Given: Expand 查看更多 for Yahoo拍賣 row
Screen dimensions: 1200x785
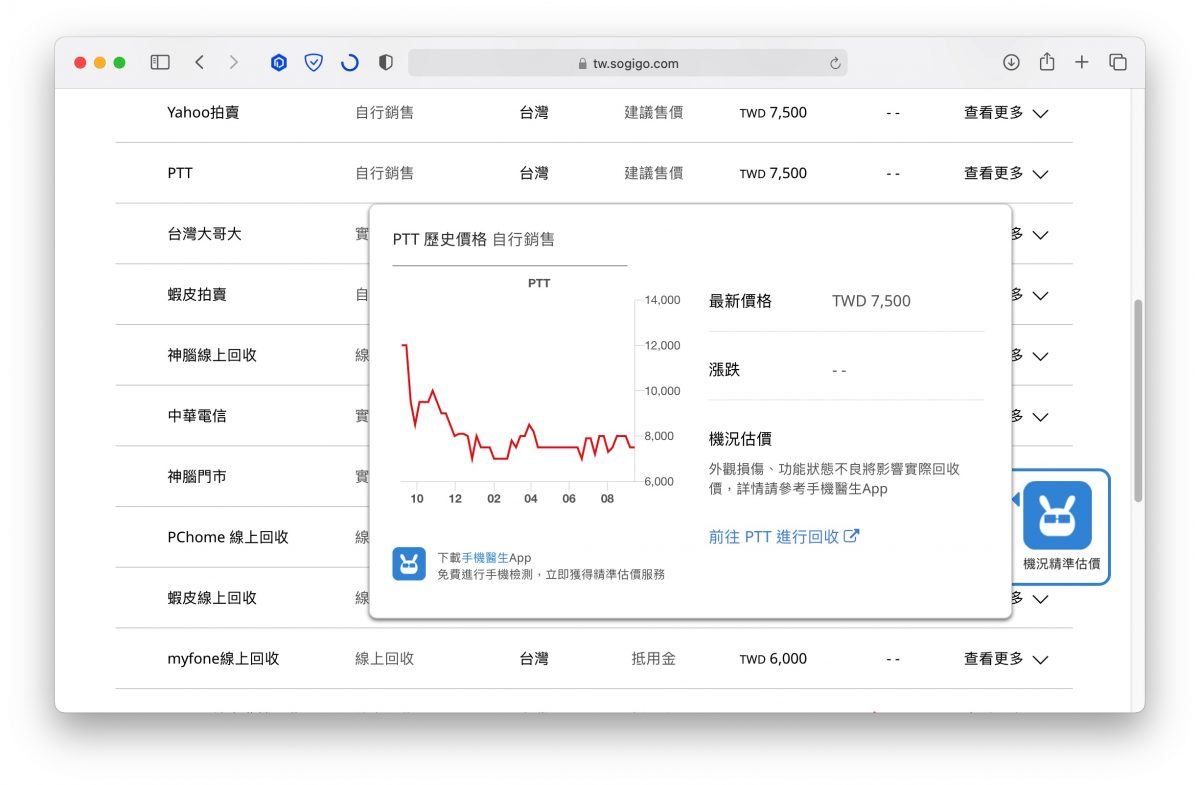Looking at the screenshot, I should pyautogui.click(x=1005, y=113).
